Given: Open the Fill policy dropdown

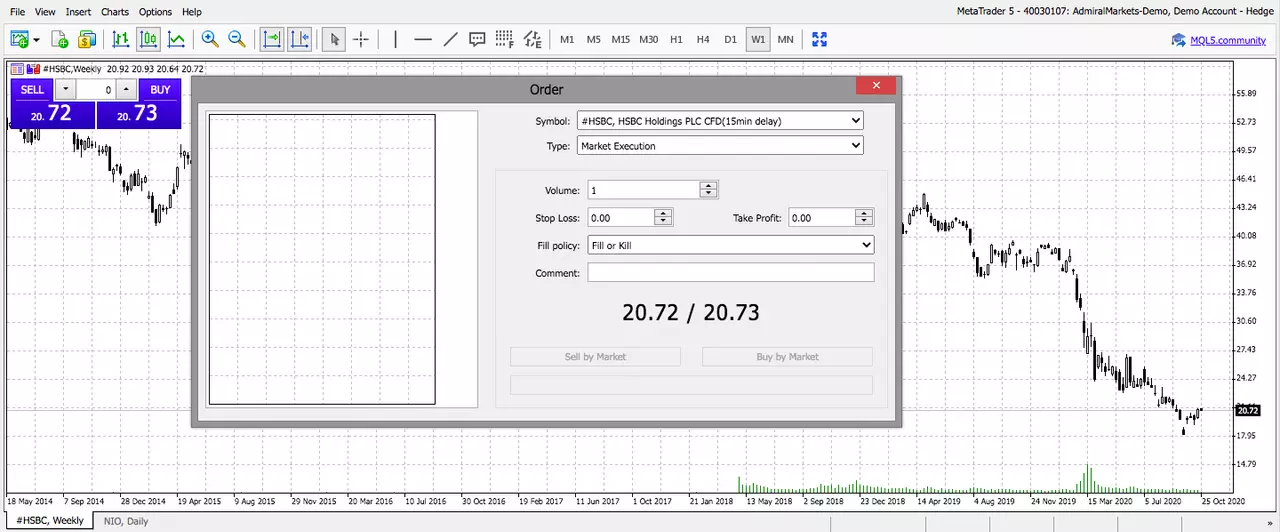Looking at the screenshot, I should (731, 245).
